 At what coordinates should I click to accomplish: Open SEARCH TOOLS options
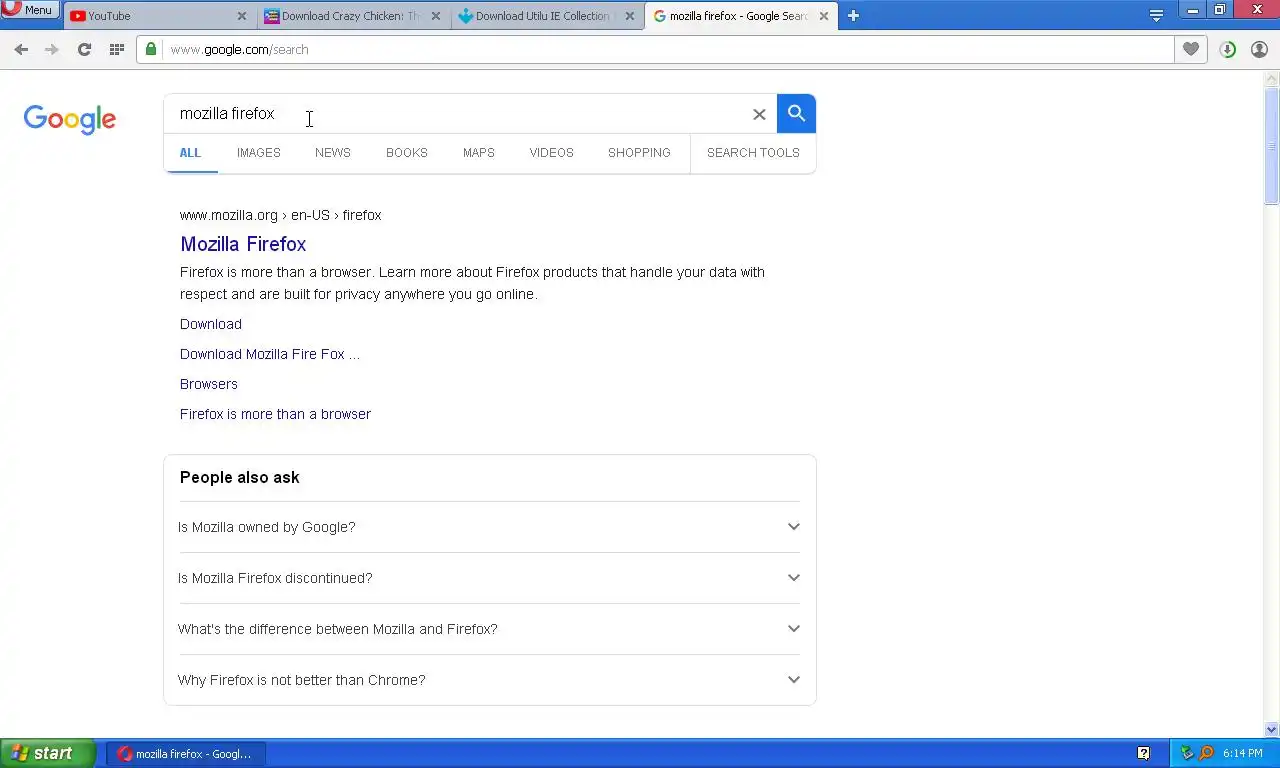tap(753, 153)
